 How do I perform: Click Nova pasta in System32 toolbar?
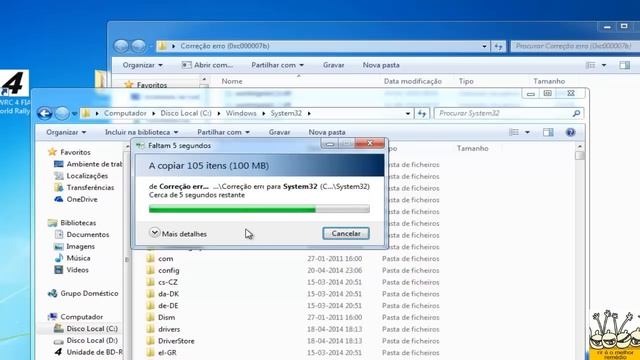click(327, 132)
